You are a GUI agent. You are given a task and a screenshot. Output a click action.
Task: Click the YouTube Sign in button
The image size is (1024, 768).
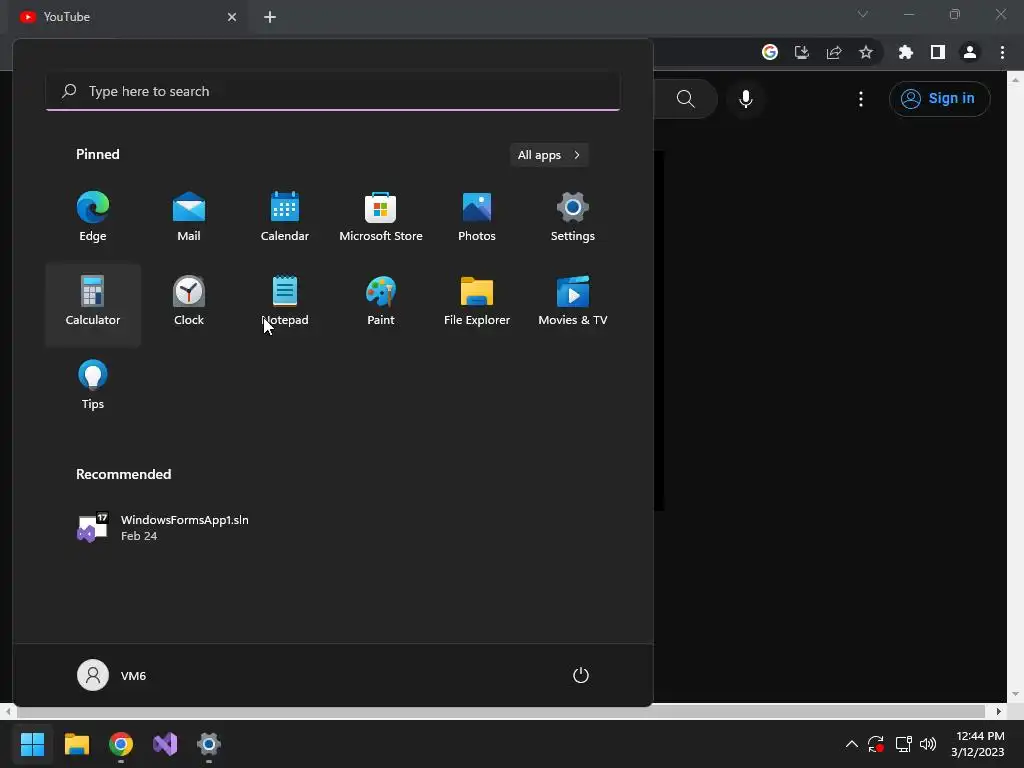[939, 99]
